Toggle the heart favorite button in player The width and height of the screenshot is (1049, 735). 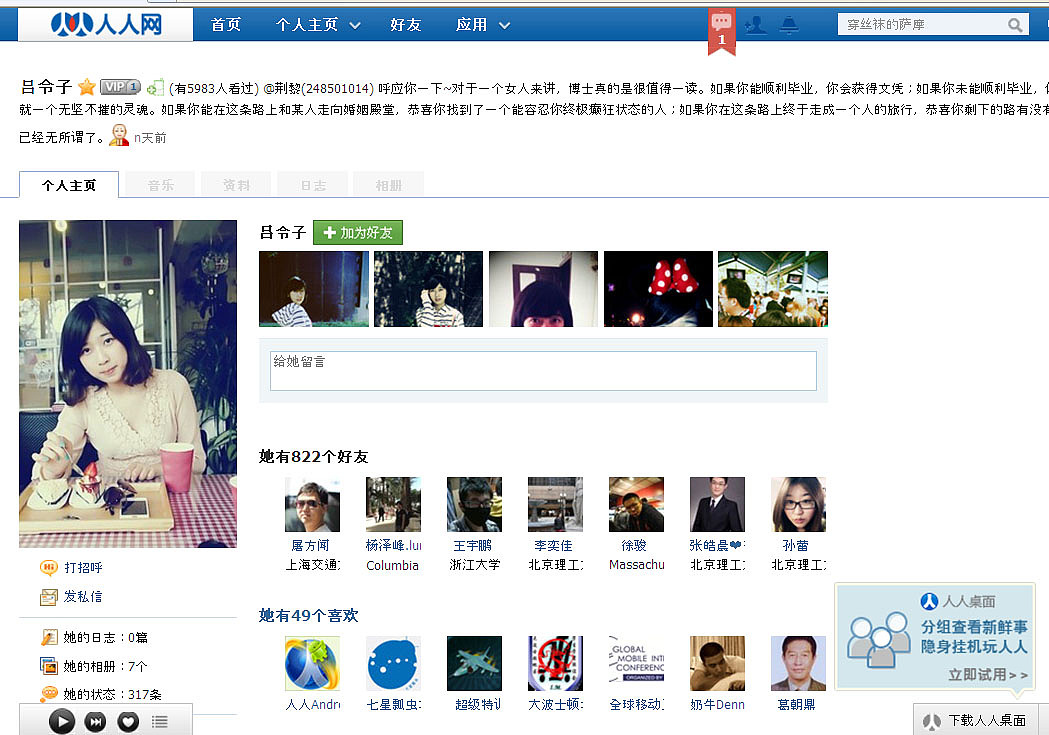click(127, 721)
